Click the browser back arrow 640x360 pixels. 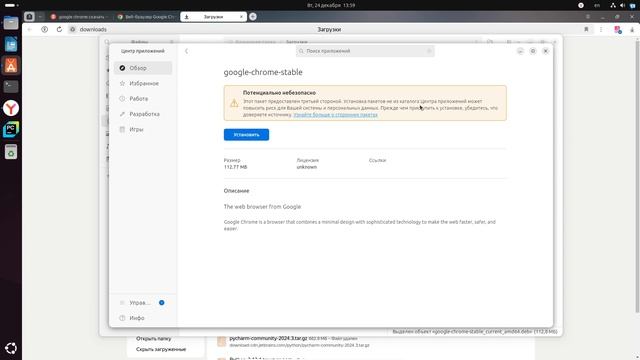(29, 29)
